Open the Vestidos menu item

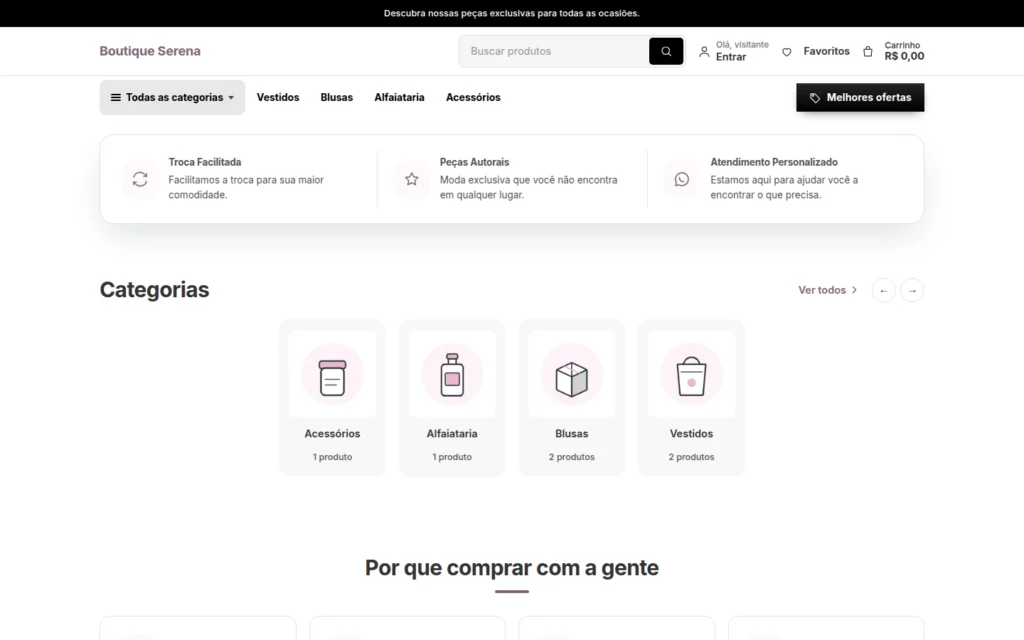coord(278,97)
